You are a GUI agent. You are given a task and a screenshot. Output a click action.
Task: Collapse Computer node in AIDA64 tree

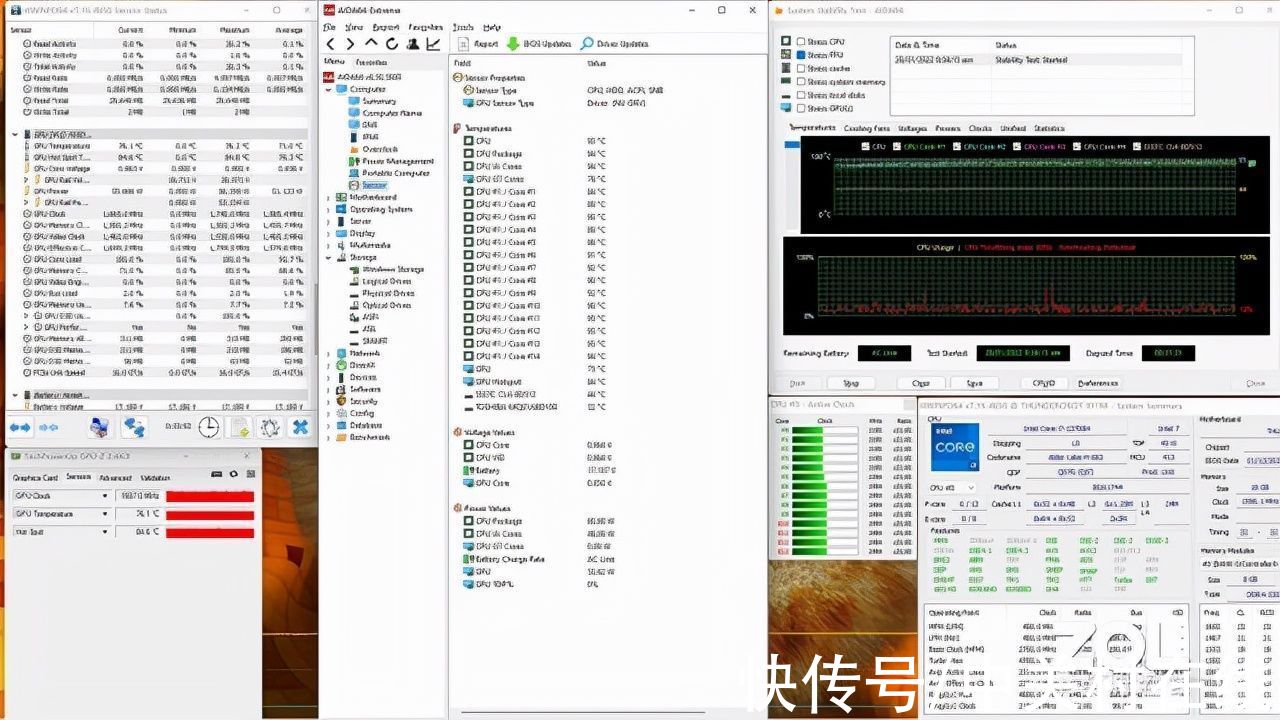[328, 89]
